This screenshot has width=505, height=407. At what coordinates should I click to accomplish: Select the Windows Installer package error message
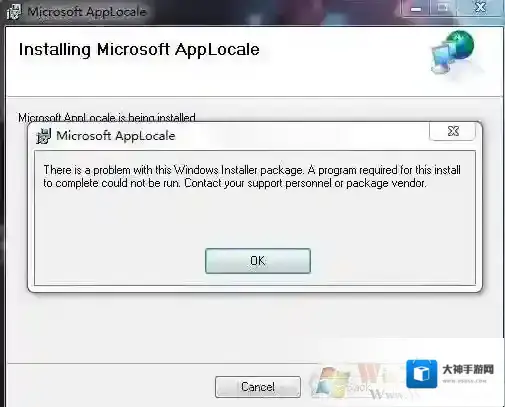click(252, 176)
